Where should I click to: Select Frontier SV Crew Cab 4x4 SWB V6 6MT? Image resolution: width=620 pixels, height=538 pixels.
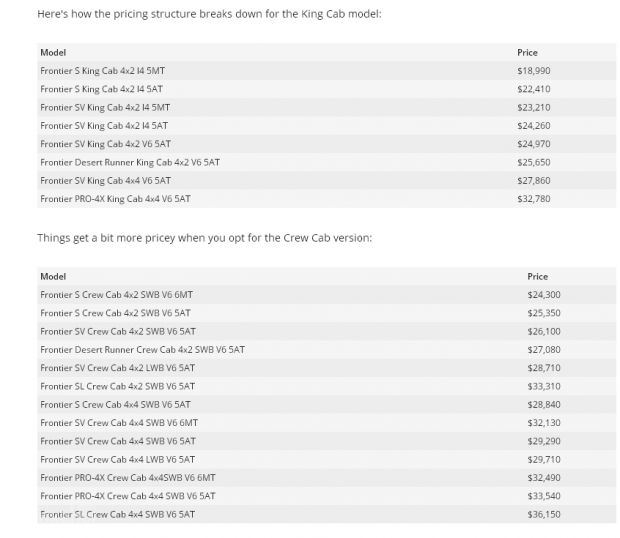118,422
